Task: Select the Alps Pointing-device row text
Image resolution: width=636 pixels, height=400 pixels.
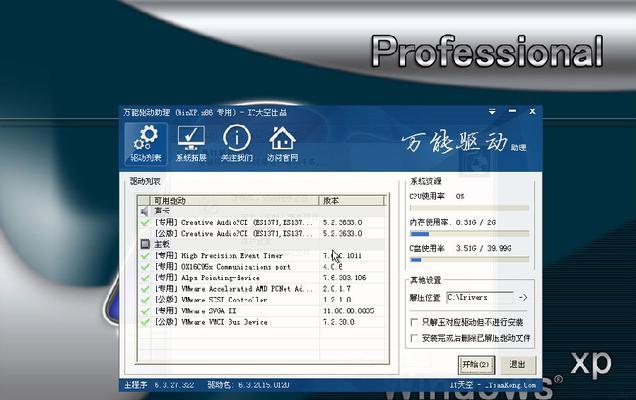Action: point(207,278)
